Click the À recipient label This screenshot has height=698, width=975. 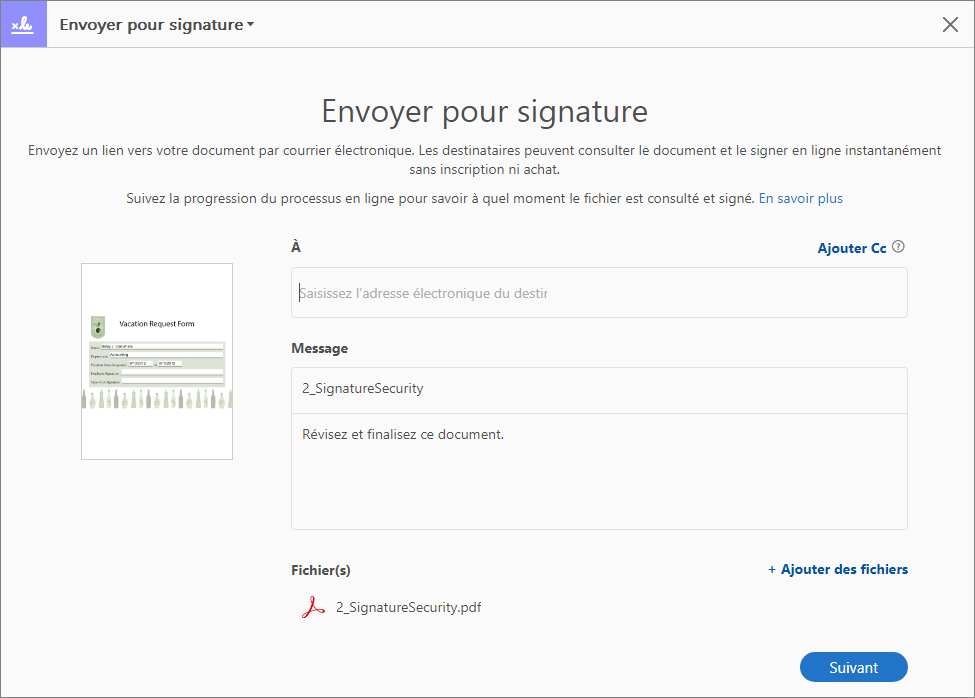(x=296, y=247)
